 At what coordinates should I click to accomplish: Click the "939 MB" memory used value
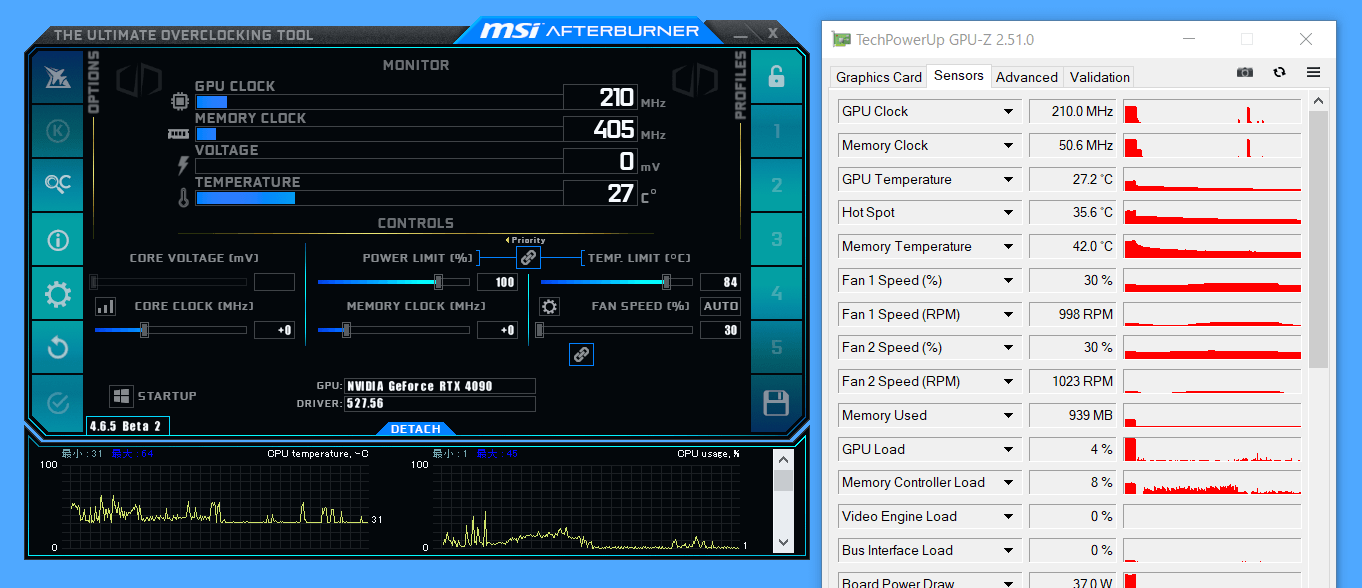(1090, 416)
